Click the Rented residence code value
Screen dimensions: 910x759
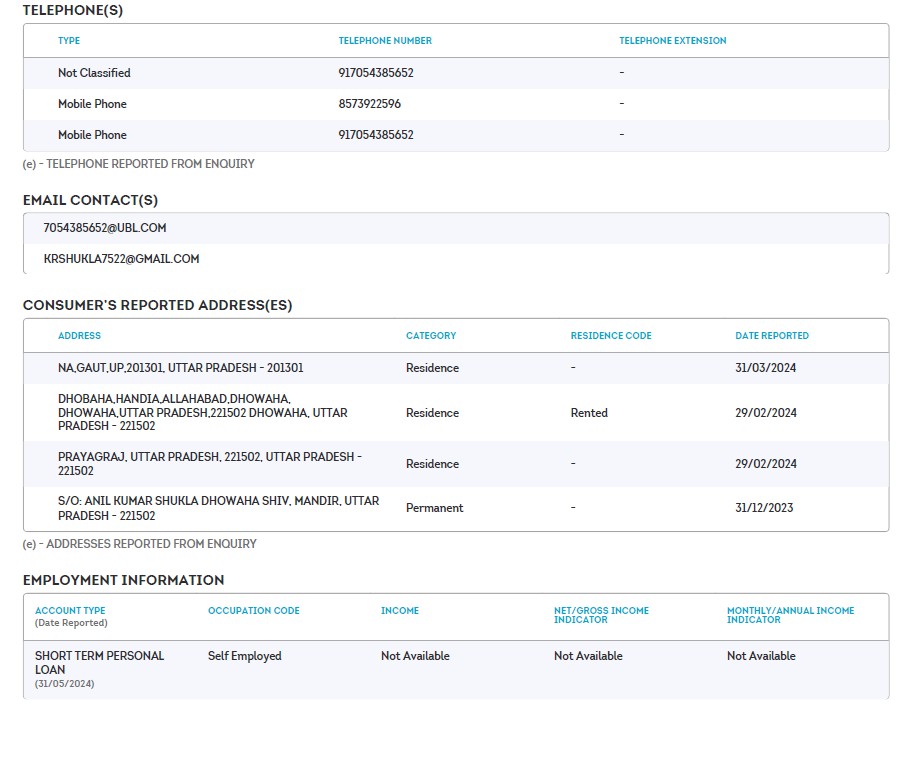coord(589,413)
